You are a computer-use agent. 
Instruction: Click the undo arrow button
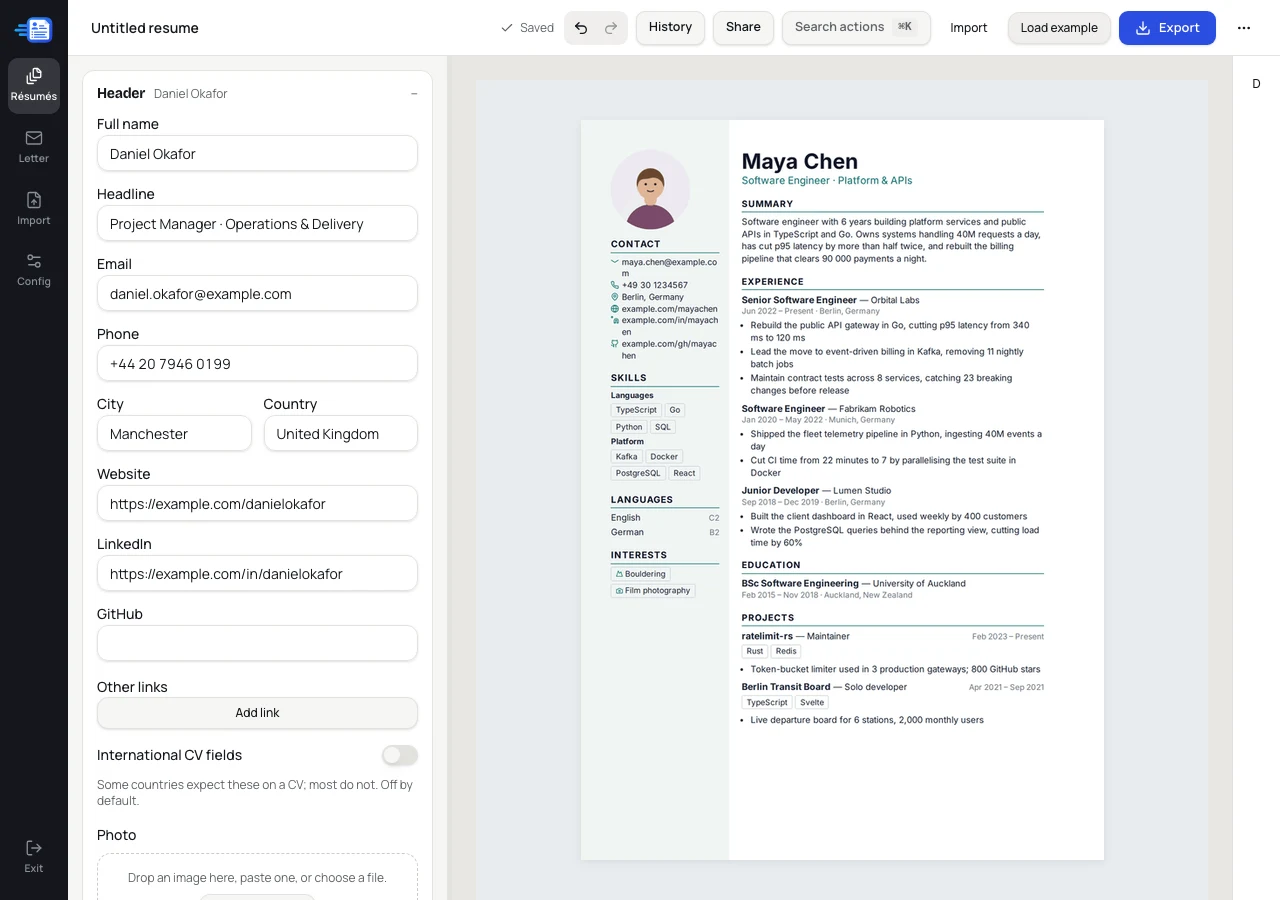tap(581, 28)
